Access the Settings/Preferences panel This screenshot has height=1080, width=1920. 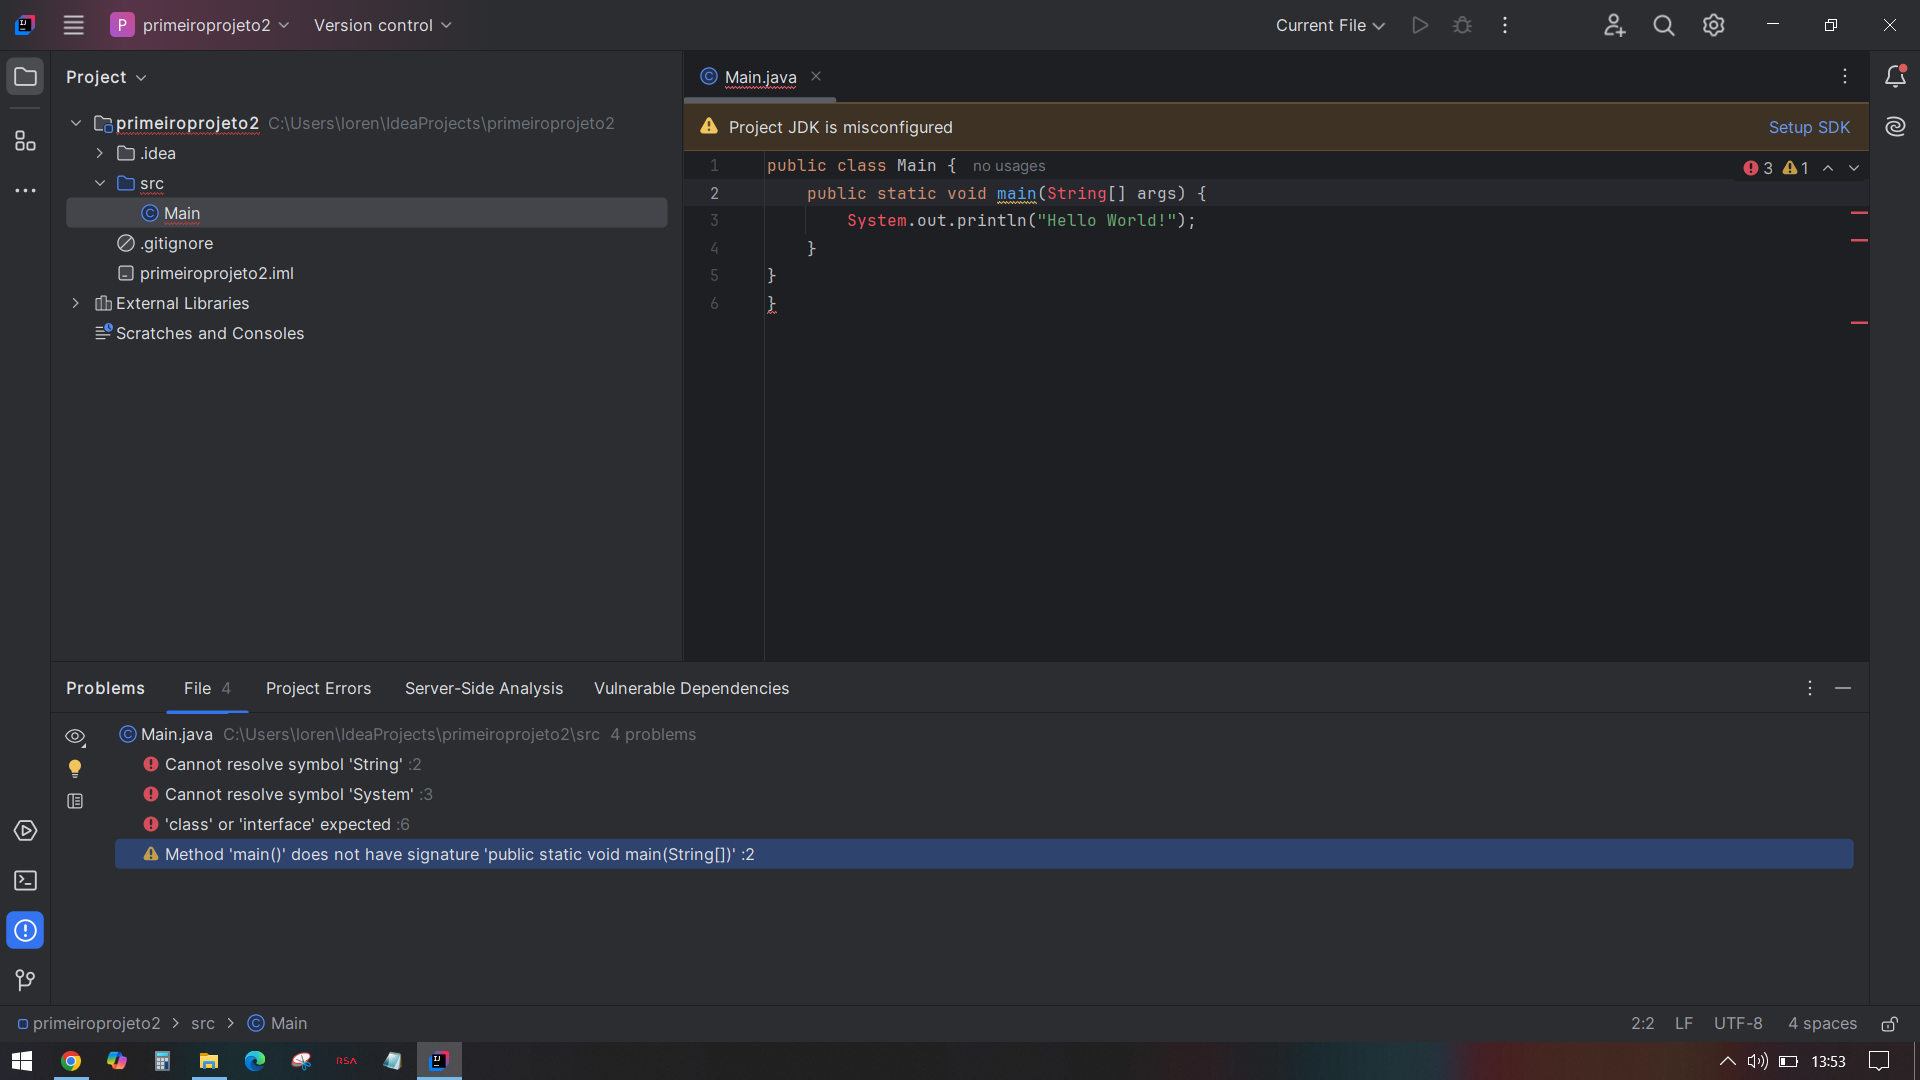[1713, 25]
